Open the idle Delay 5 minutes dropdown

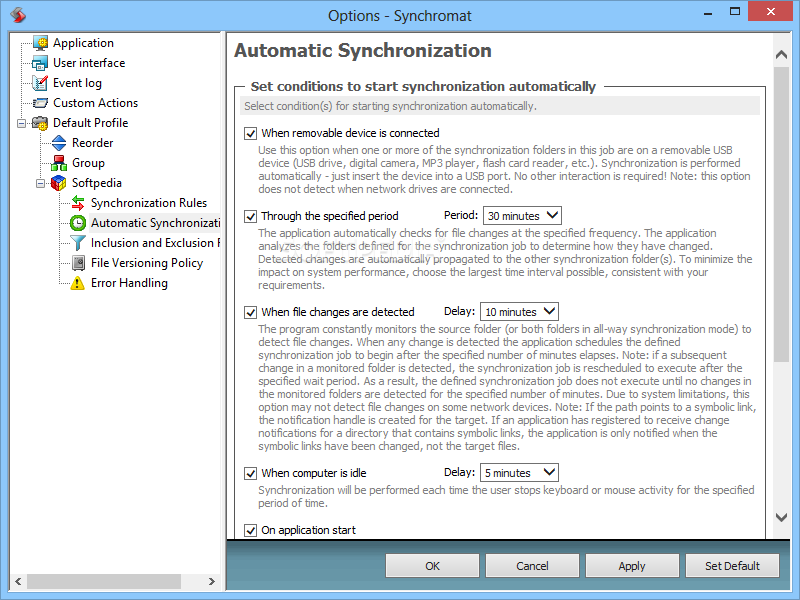tap(519, 473)
